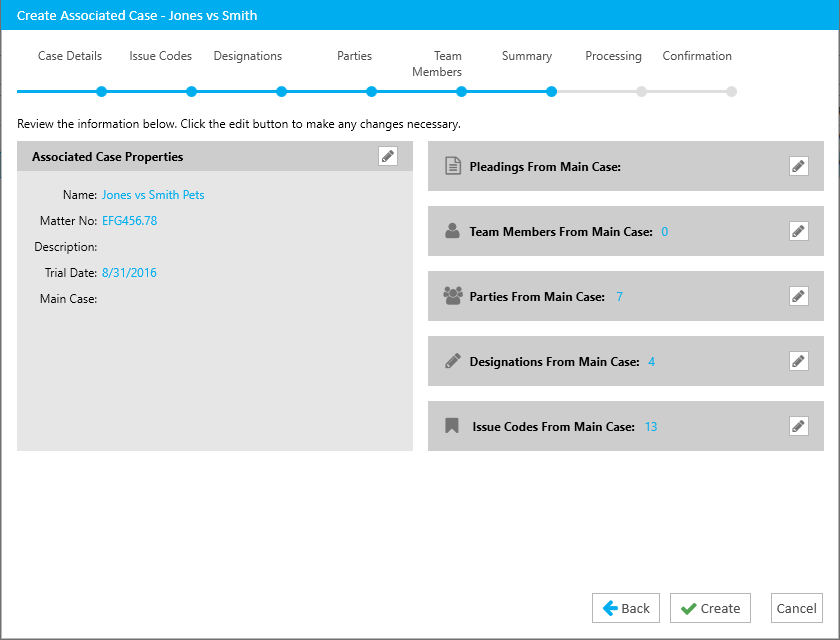Cancel the associated case wizard
The height and width of the screenshot is (640, 840).
click(796, 608)
